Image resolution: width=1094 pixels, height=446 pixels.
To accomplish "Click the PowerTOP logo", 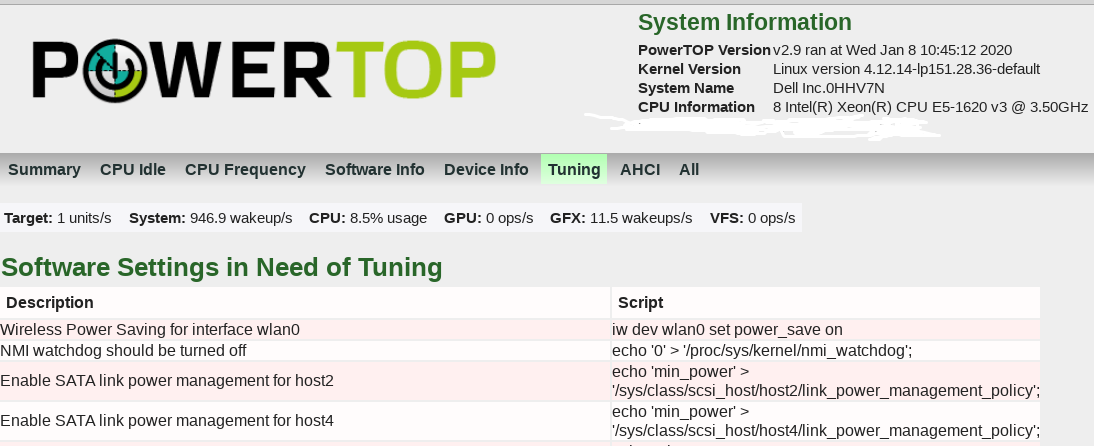I will 263,72.
